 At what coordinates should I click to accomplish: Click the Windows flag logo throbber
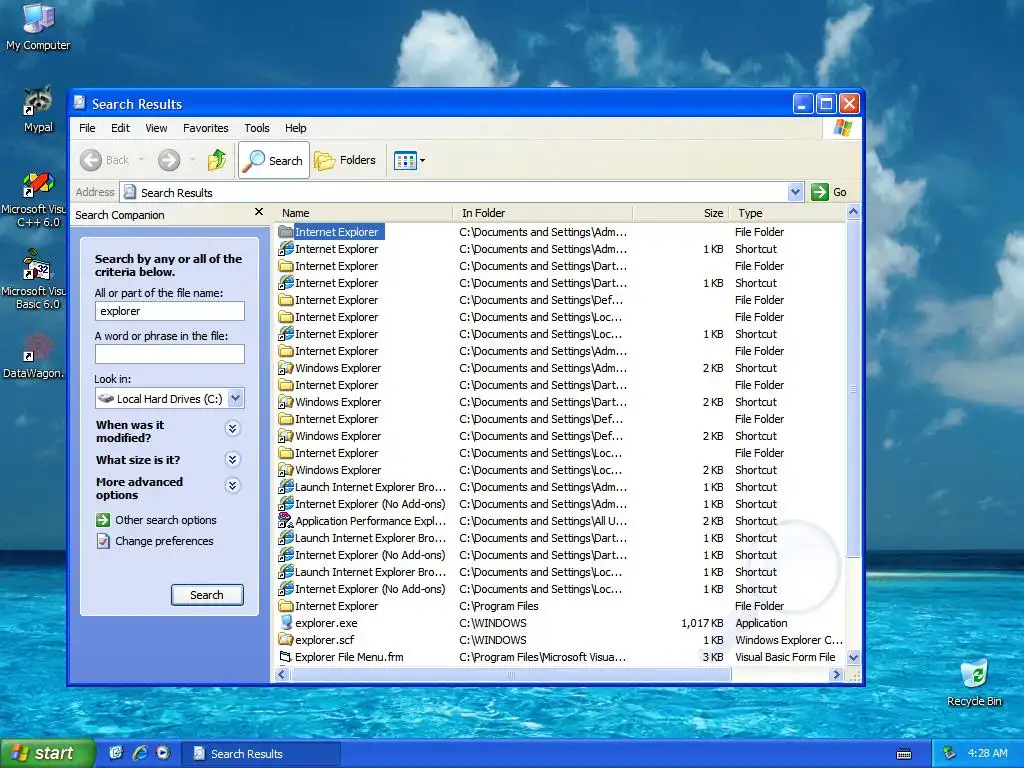pos(842,128)
